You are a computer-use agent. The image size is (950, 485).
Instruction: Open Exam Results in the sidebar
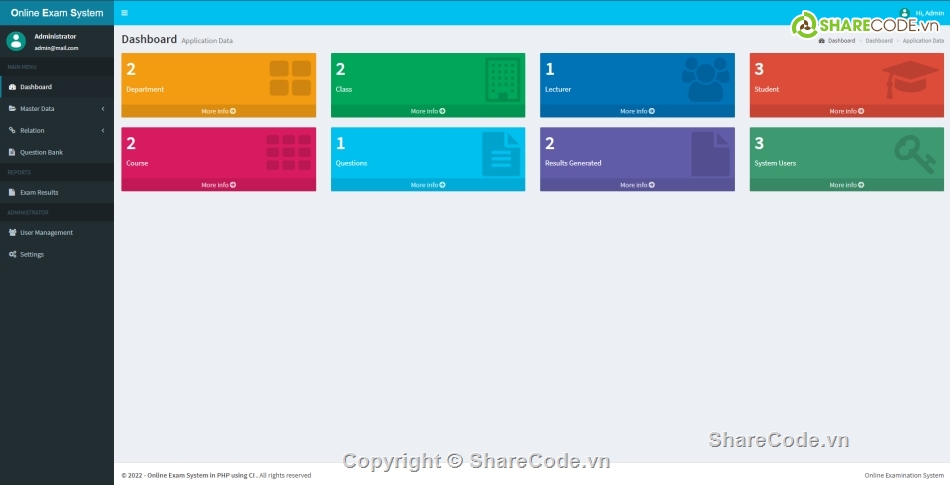(x=39, y=192)
